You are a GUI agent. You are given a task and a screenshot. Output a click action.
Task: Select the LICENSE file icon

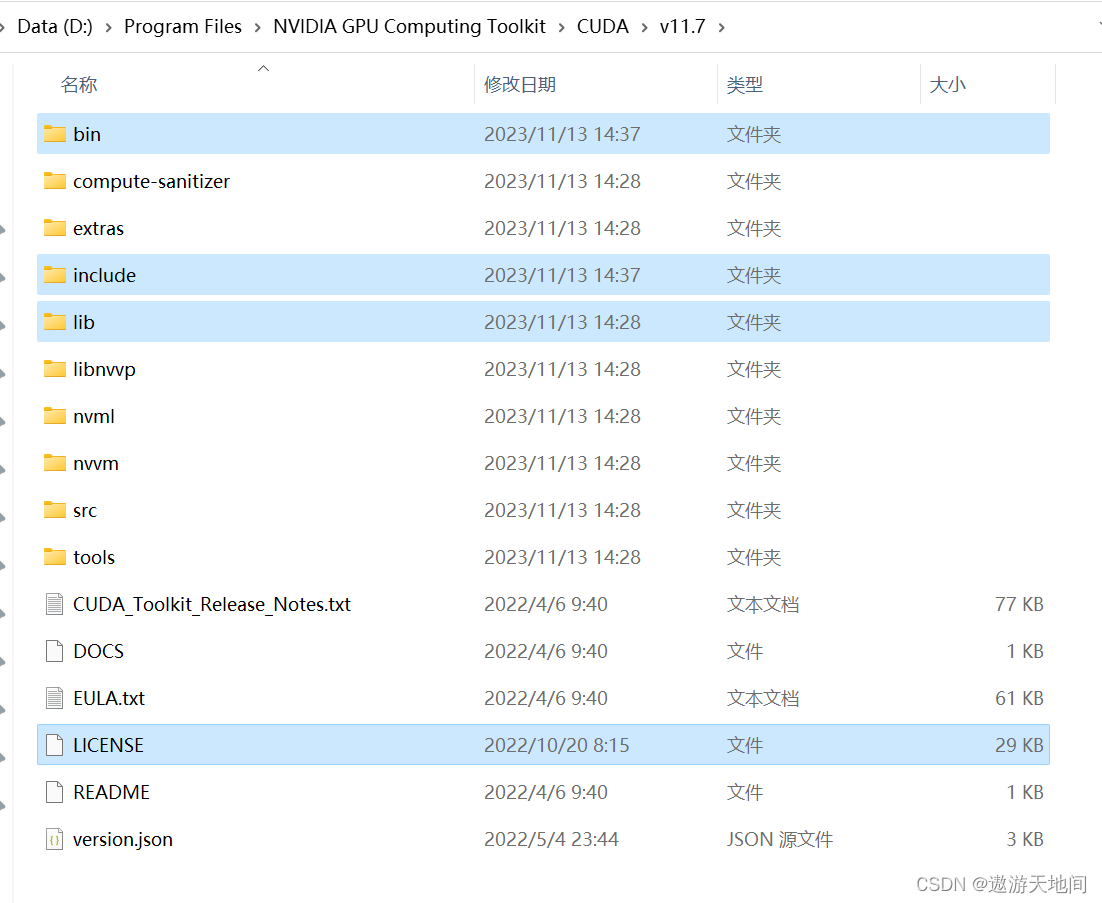tap(55, 745)
